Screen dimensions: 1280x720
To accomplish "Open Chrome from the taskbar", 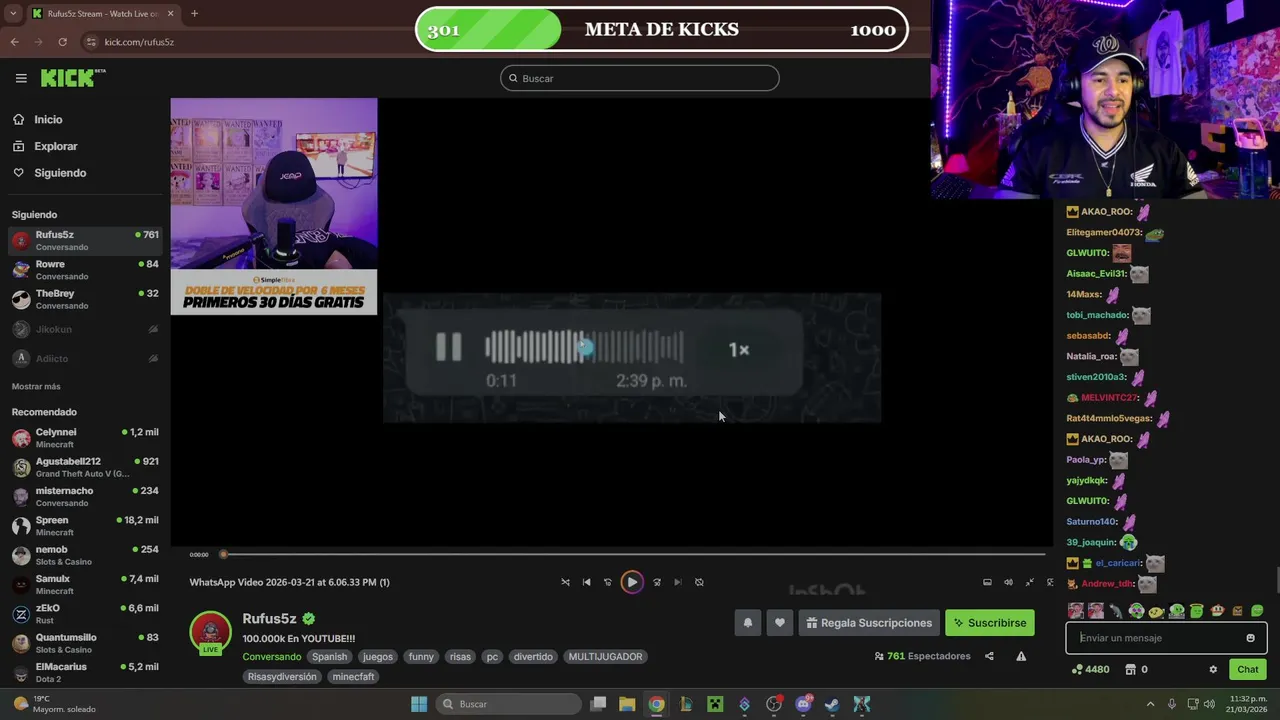I will pyautogui.click(x=656, y=704).
